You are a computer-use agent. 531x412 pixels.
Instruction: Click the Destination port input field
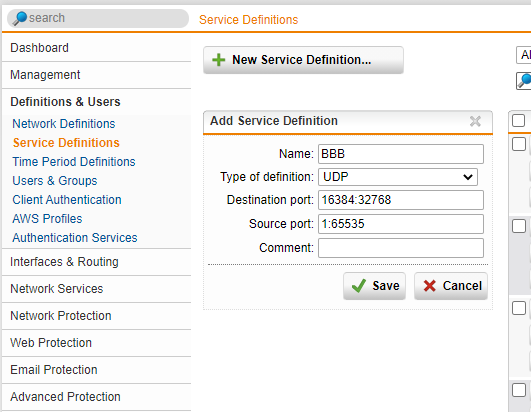coord(401,200)
